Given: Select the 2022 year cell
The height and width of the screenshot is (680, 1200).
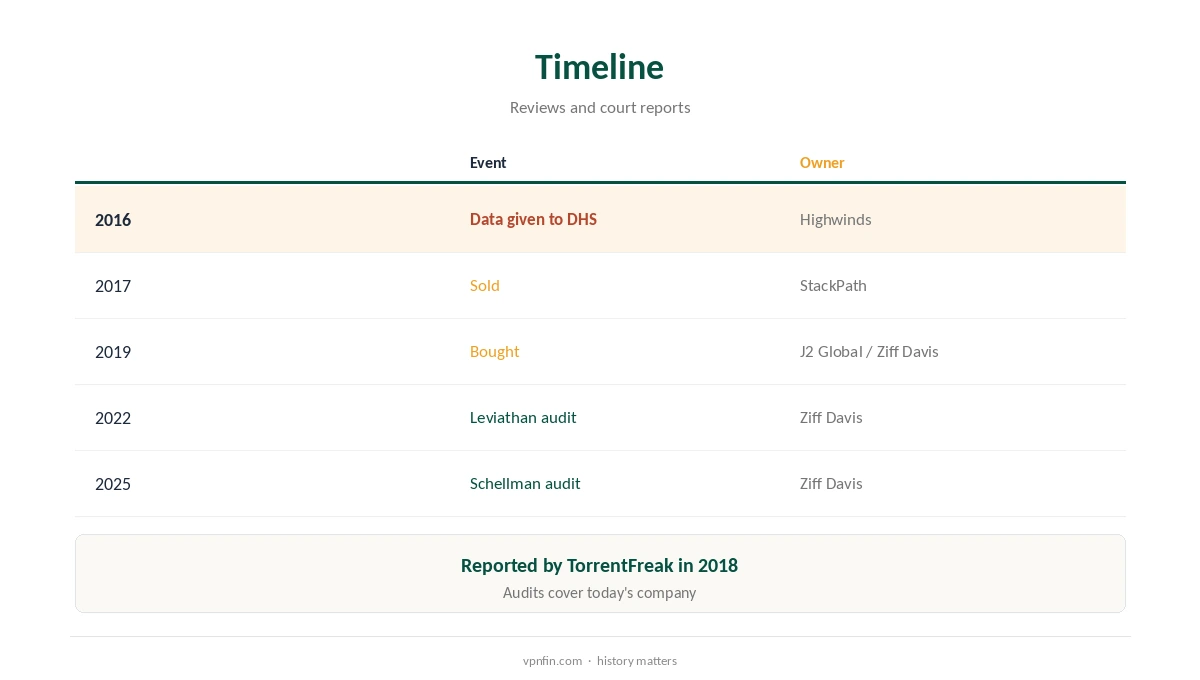Looking at the screenshot, I should tap(113, 418).
